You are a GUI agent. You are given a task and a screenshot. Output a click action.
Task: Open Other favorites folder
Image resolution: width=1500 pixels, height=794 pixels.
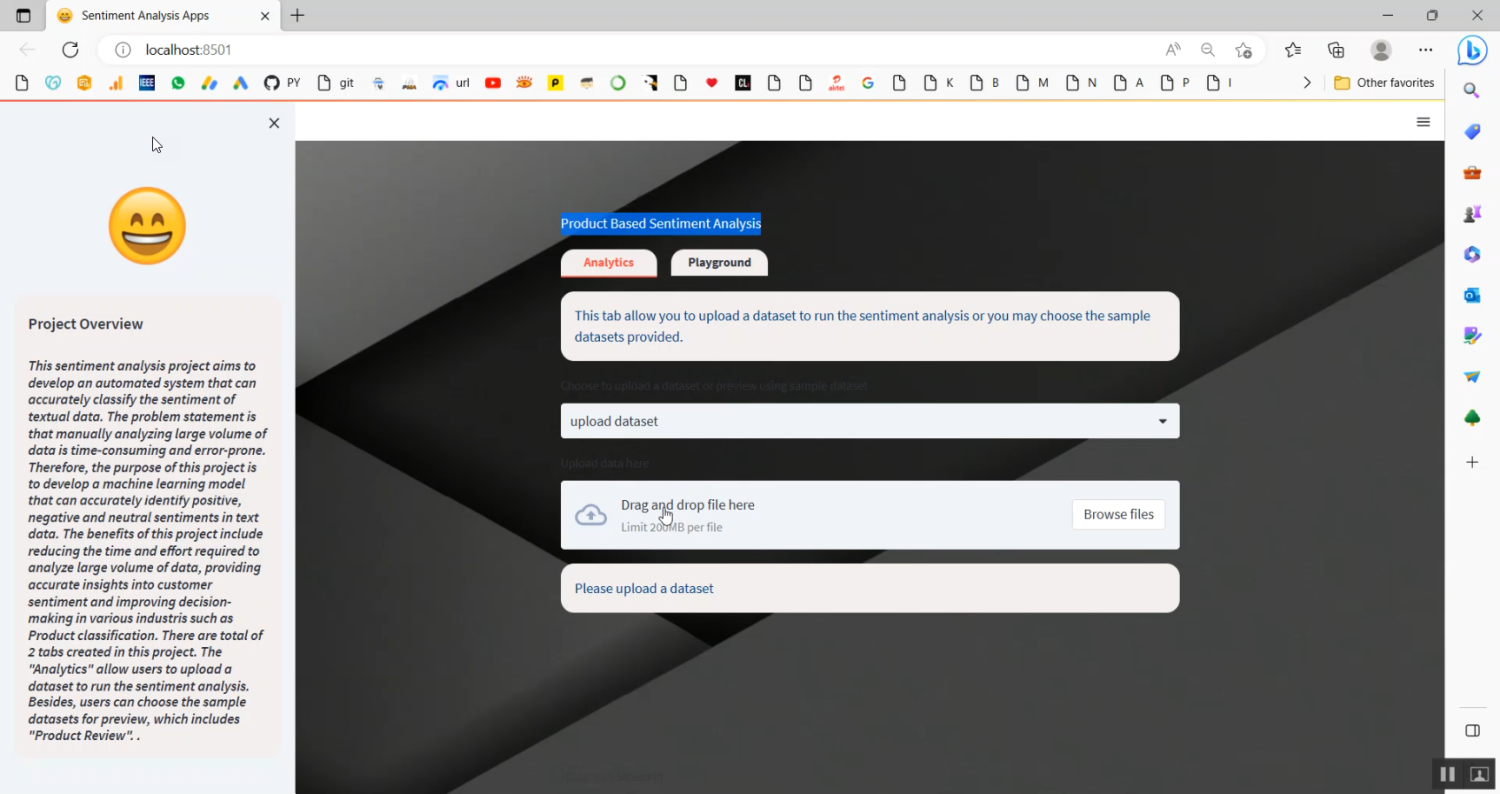1384,83
